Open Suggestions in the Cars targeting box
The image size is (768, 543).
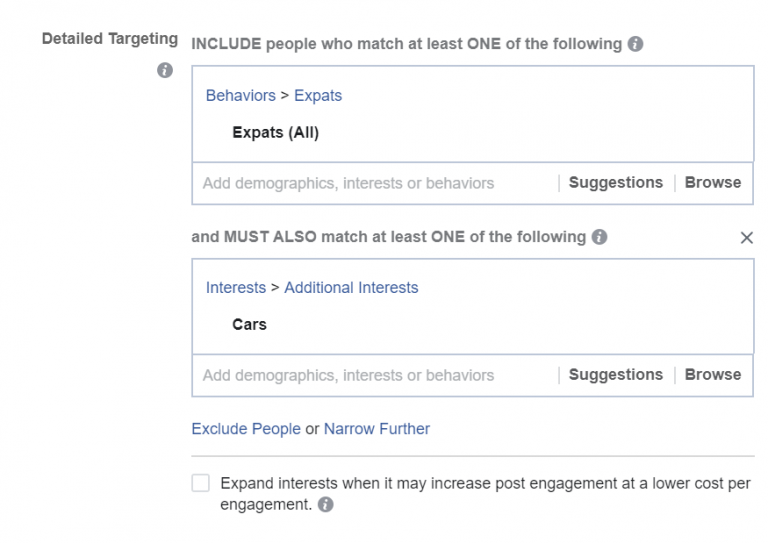(615, 375)
